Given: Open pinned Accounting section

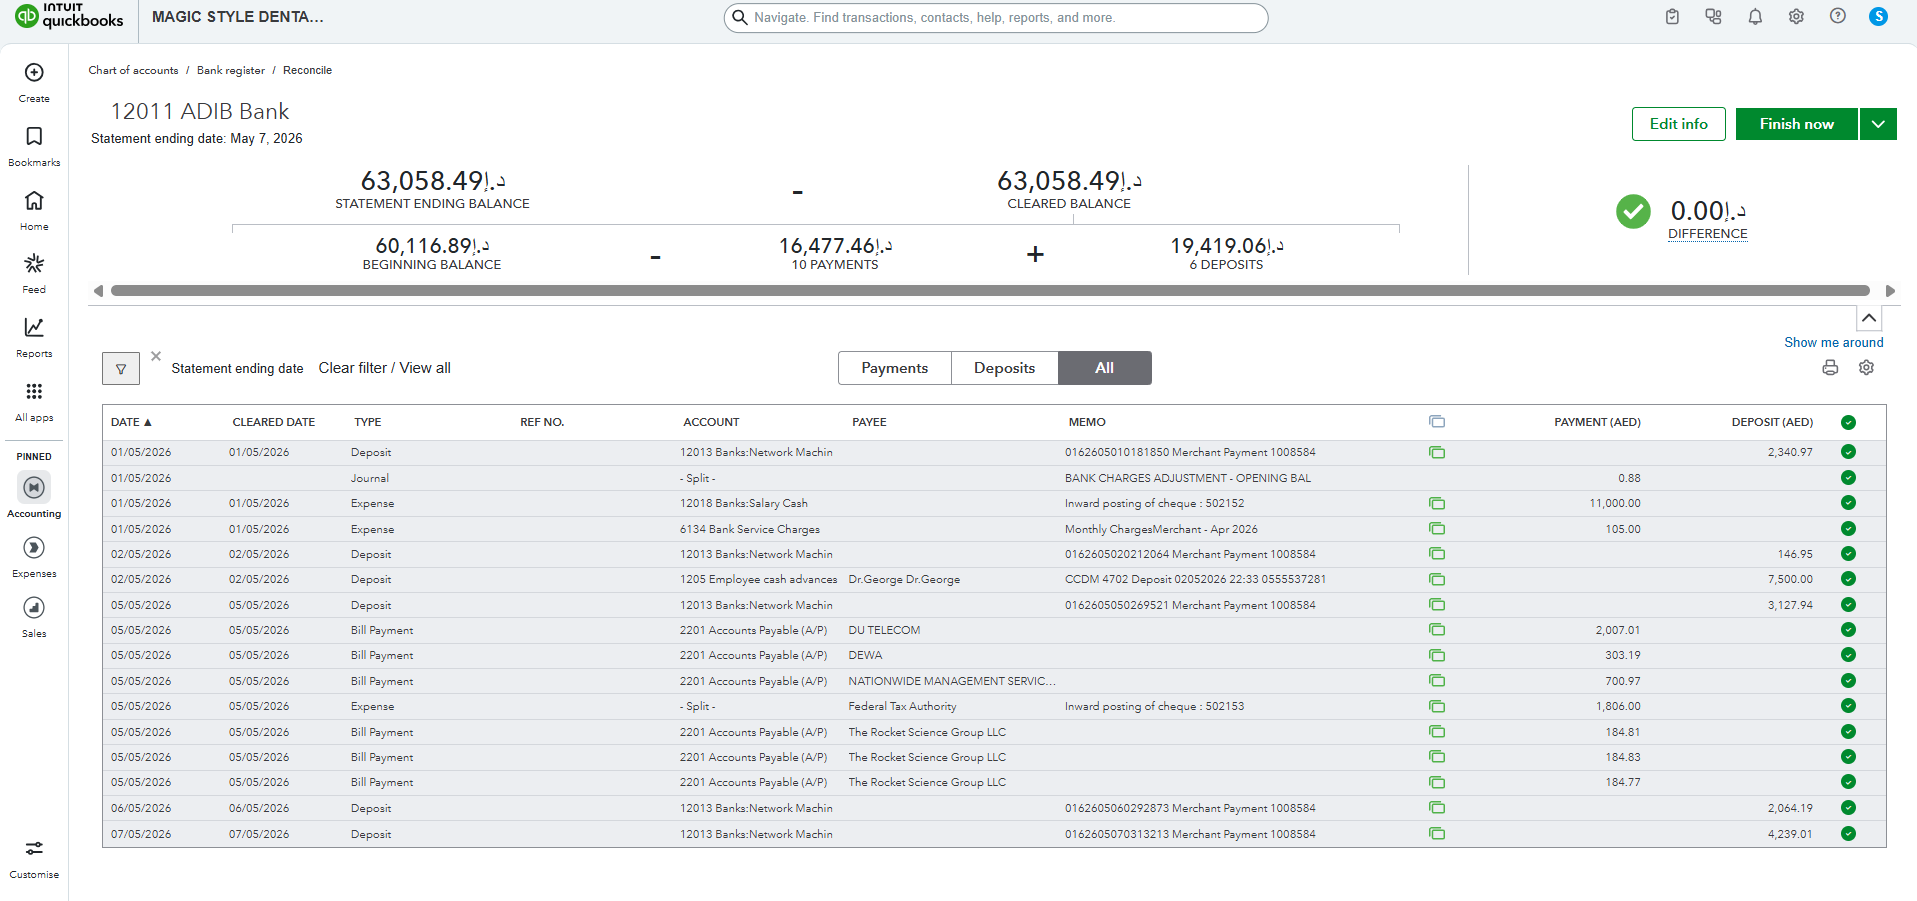Looking at the screenshot, I should point(34,495).
